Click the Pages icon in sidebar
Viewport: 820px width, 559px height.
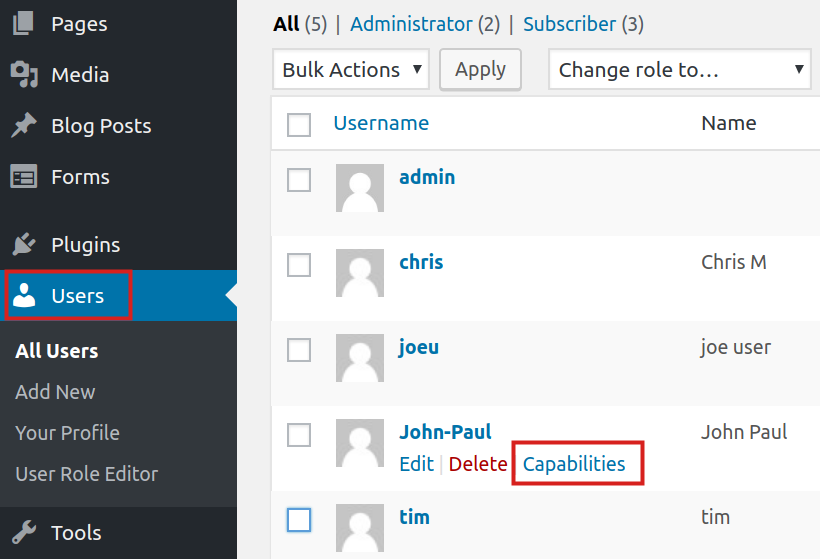pyautogui.click(x=23, y=24)
